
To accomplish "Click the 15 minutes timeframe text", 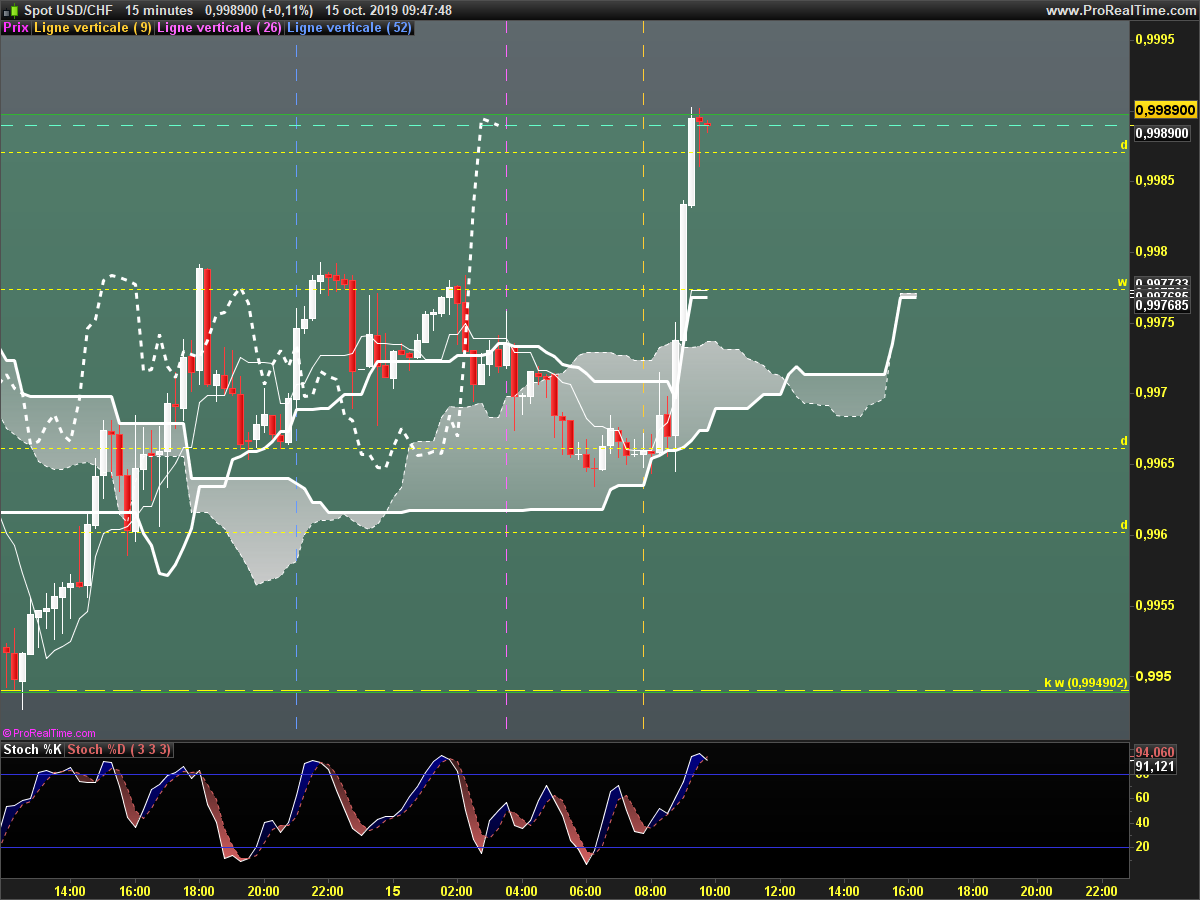I will 159,10.
